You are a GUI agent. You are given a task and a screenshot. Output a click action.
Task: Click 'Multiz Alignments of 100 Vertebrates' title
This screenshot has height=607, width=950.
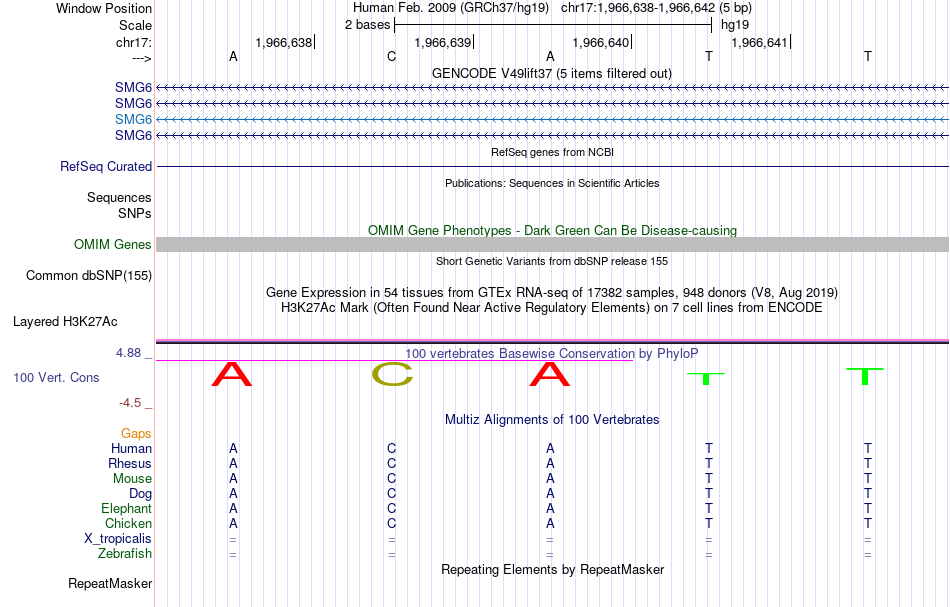tap(552, 419)
